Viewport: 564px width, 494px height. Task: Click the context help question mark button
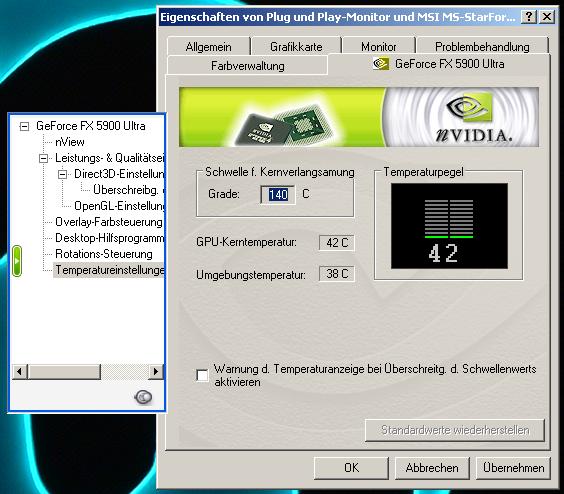[528, 17]
